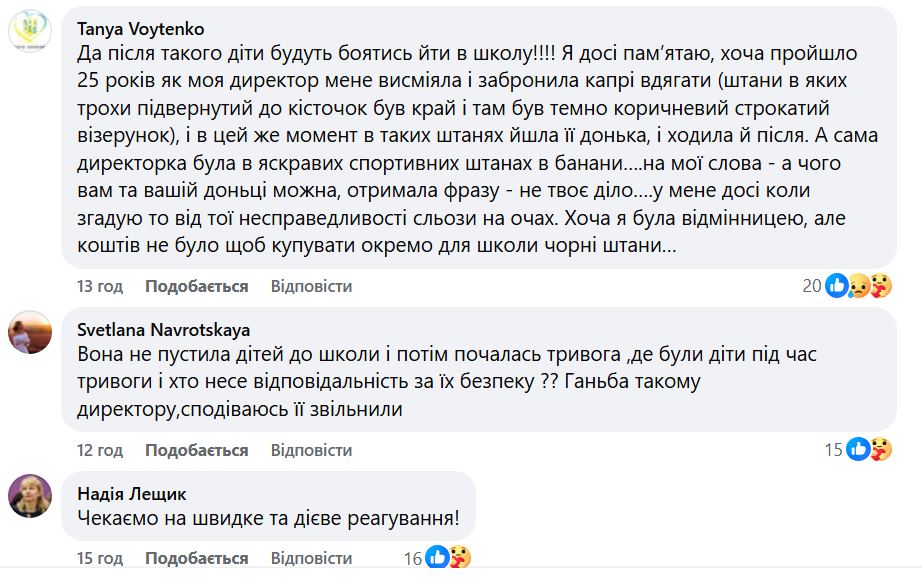This screenshot has height=577, width=922.
Task: Click like reaction icon on Надія's comment
Action: coord(437,558)
